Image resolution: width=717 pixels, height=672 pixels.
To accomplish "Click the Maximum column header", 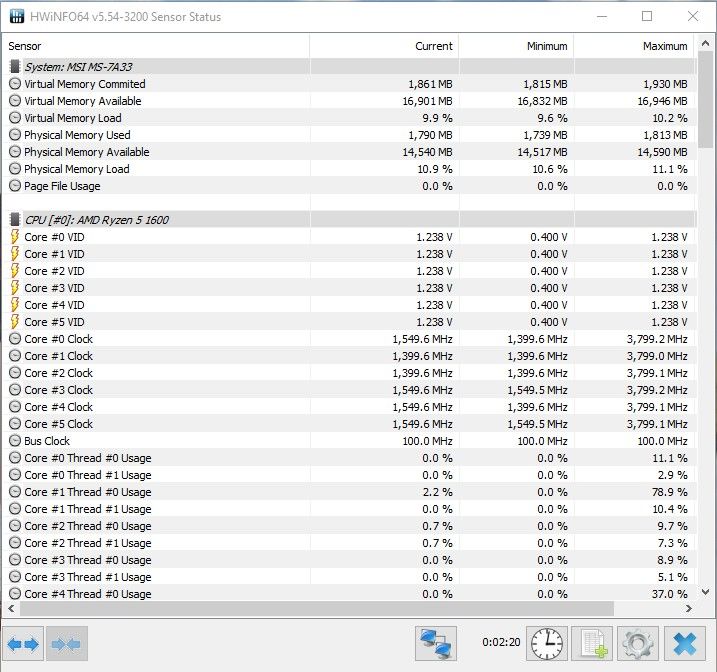I will pos(634,46).
